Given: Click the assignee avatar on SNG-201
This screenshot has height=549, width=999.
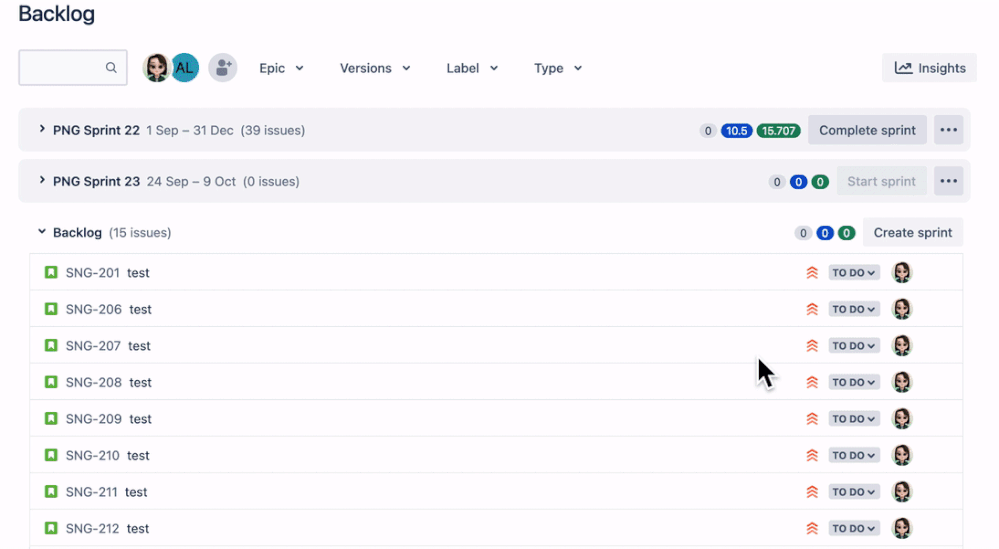Looking at the screenshot, I should (902, 273).
